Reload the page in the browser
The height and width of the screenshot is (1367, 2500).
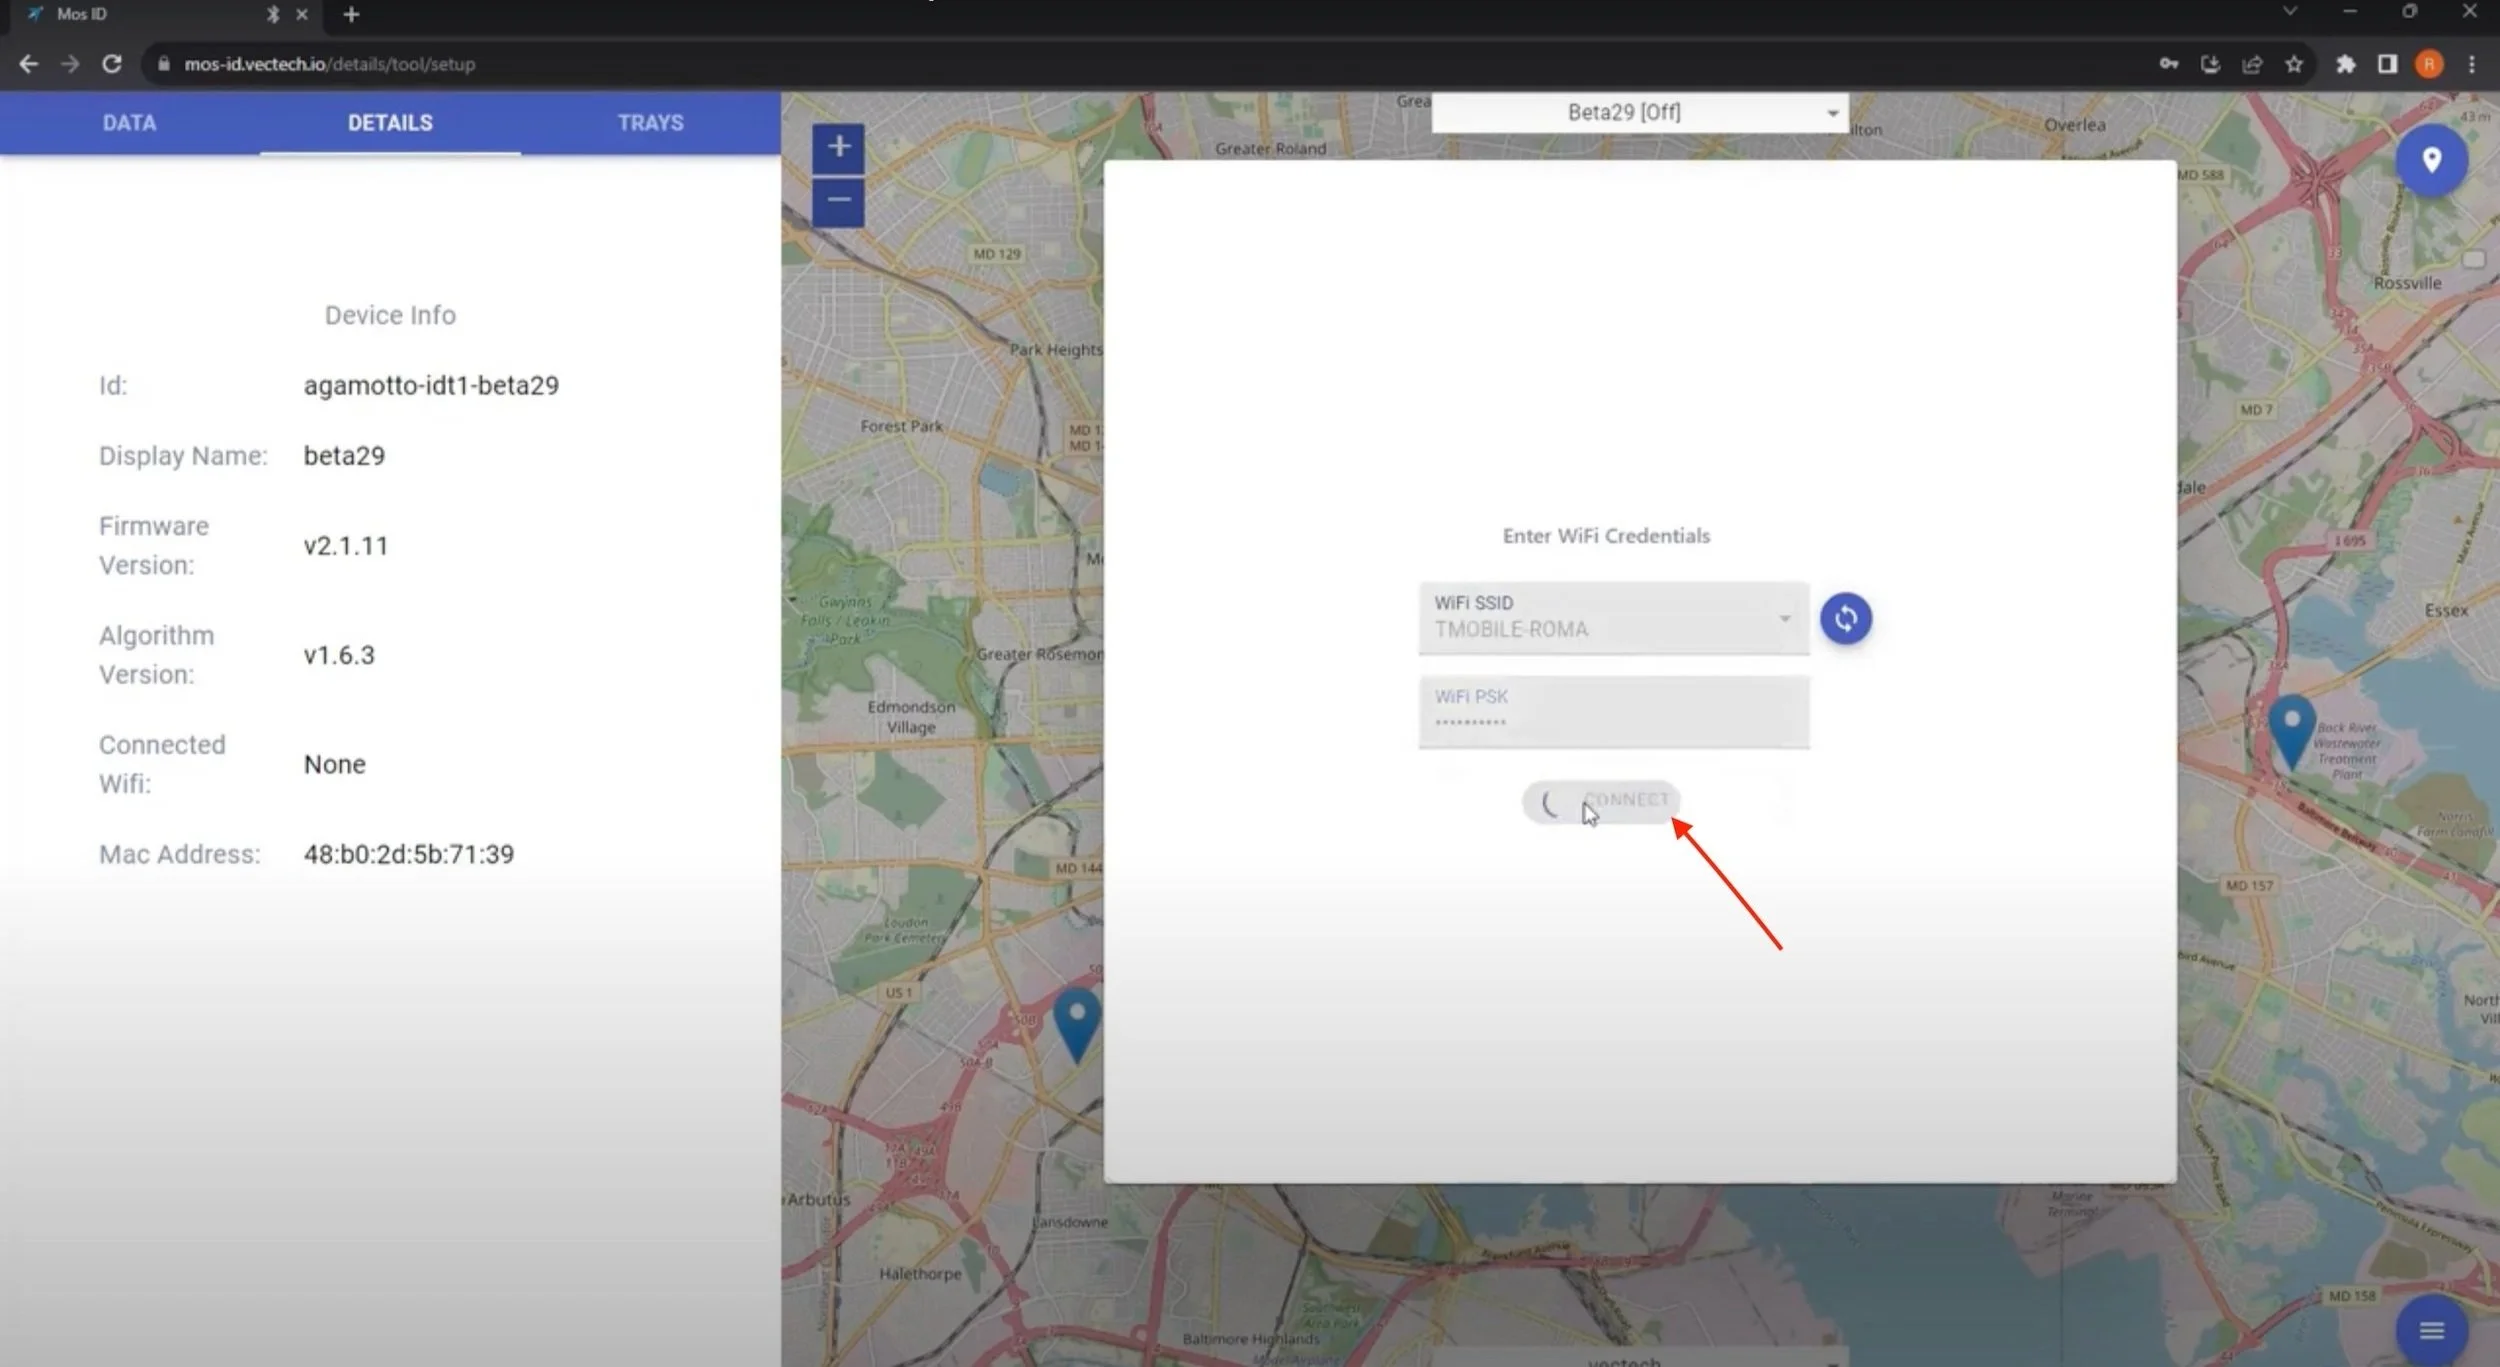112,64
